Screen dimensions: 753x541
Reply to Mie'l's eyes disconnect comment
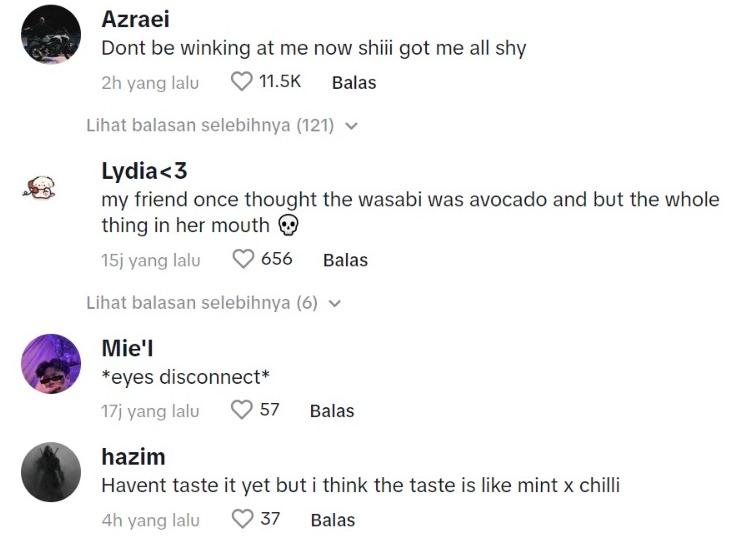tap(332, 411)
